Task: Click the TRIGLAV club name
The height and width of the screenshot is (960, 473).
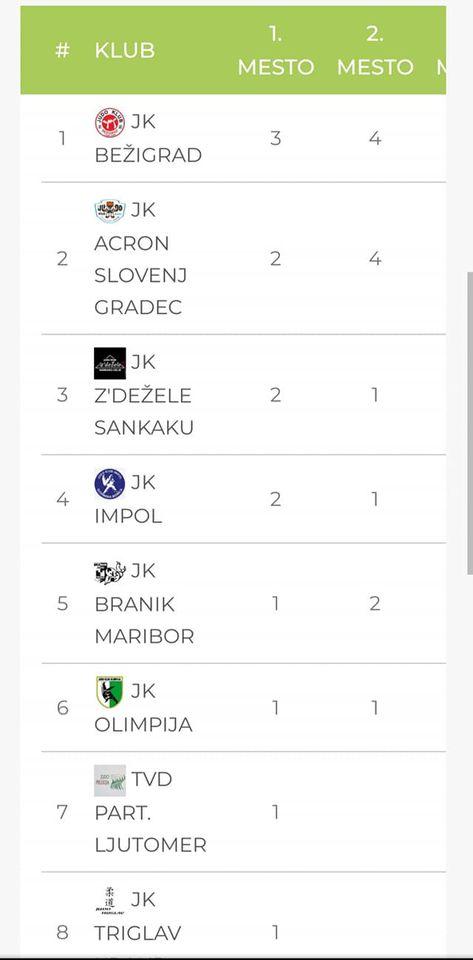Action: (138, 933)
